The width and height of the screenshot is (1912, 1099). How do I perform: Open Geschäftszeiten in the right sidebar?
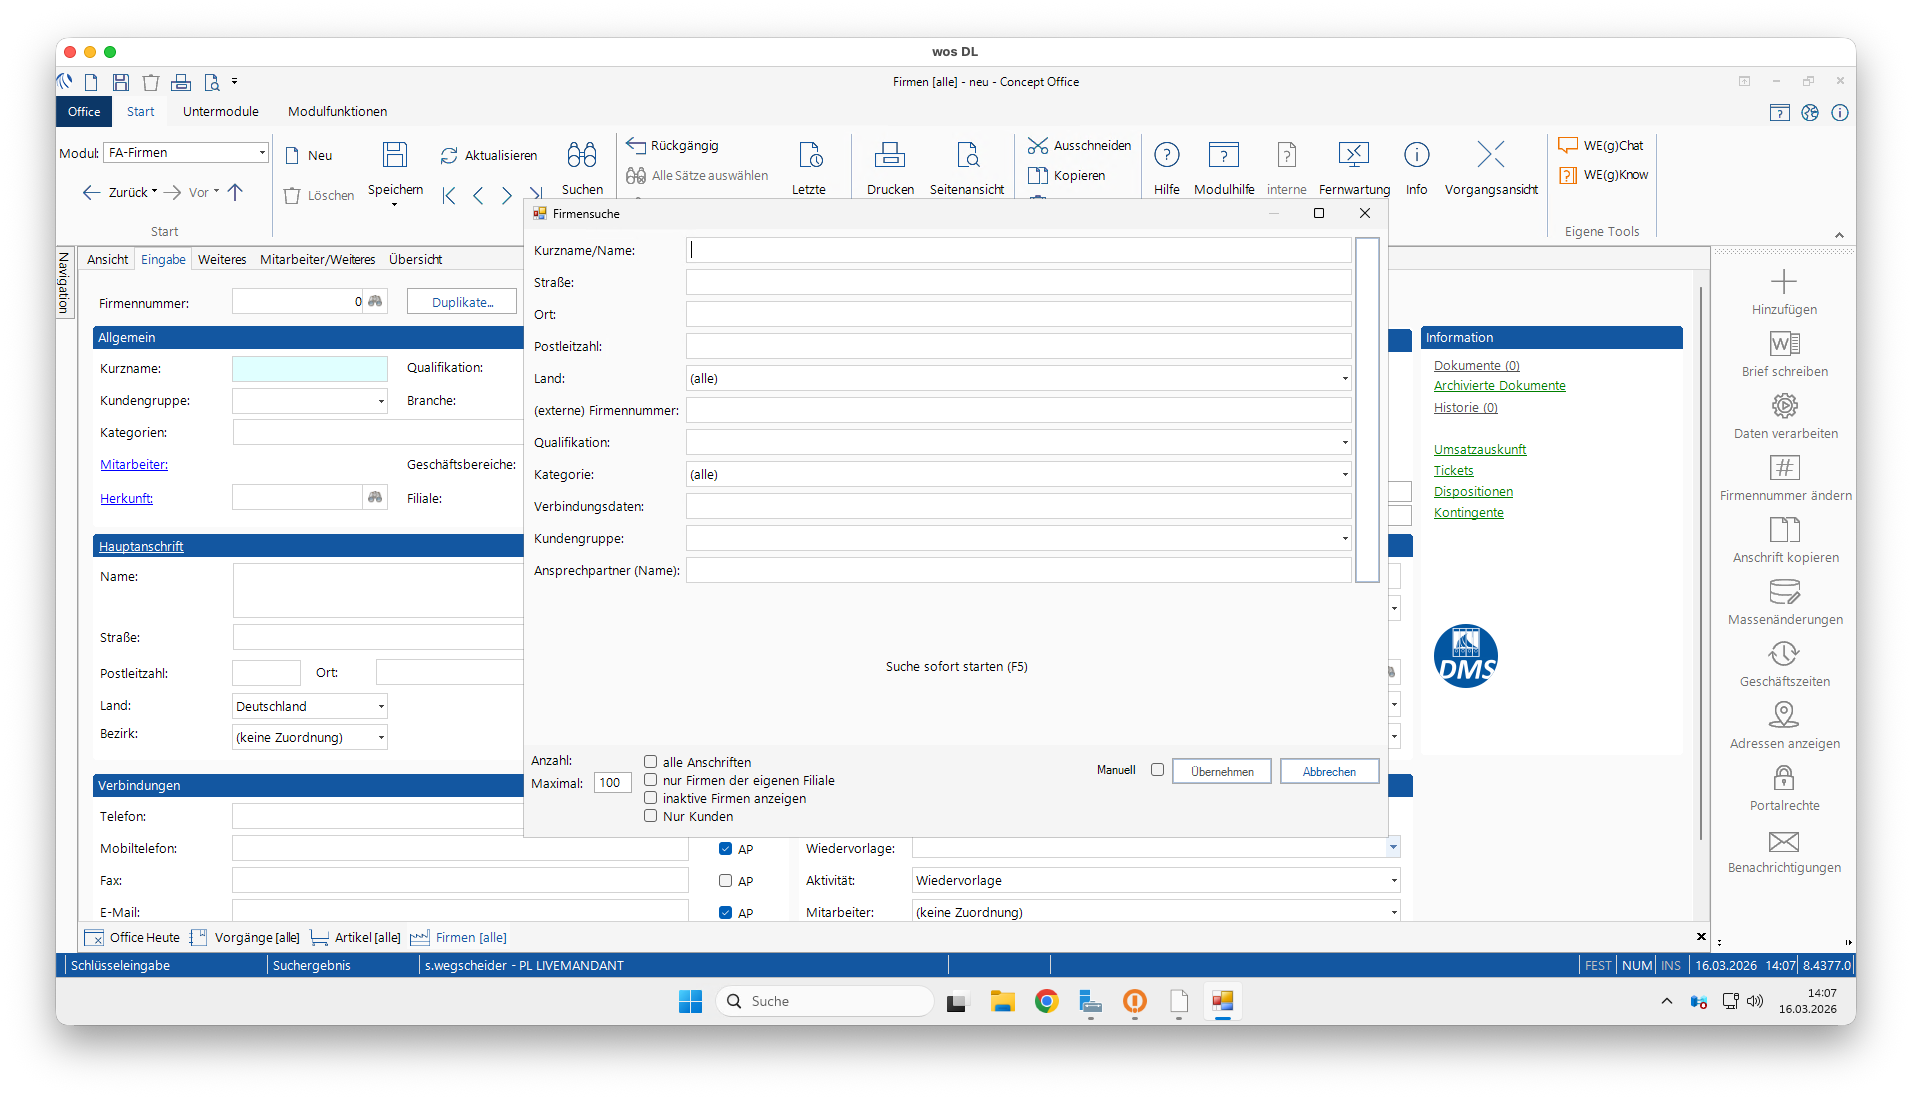[1784, 655]
